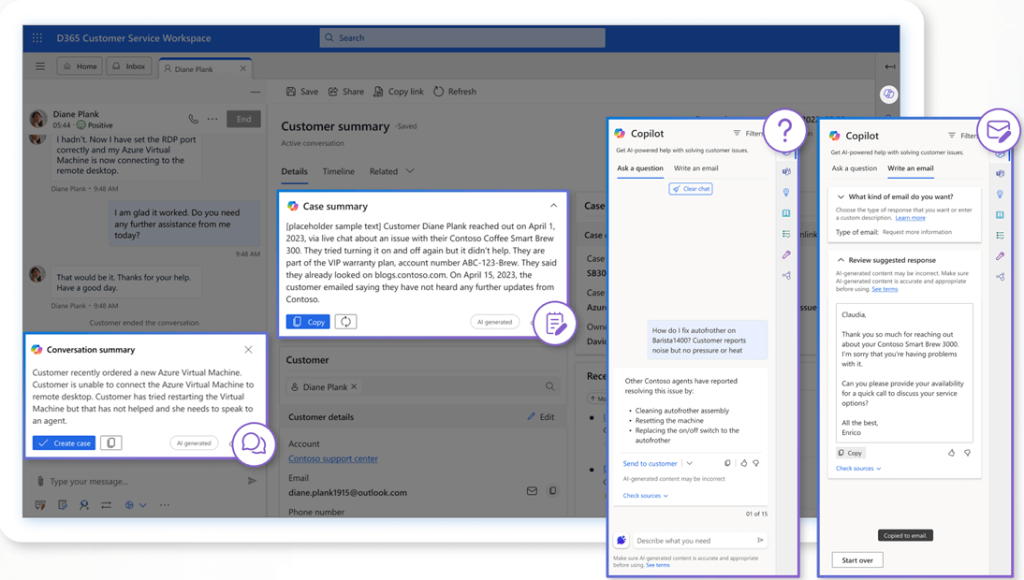Submit the Copilot prompt with the send arrow
Viewport: 1024px width, 580px height.
760,540
